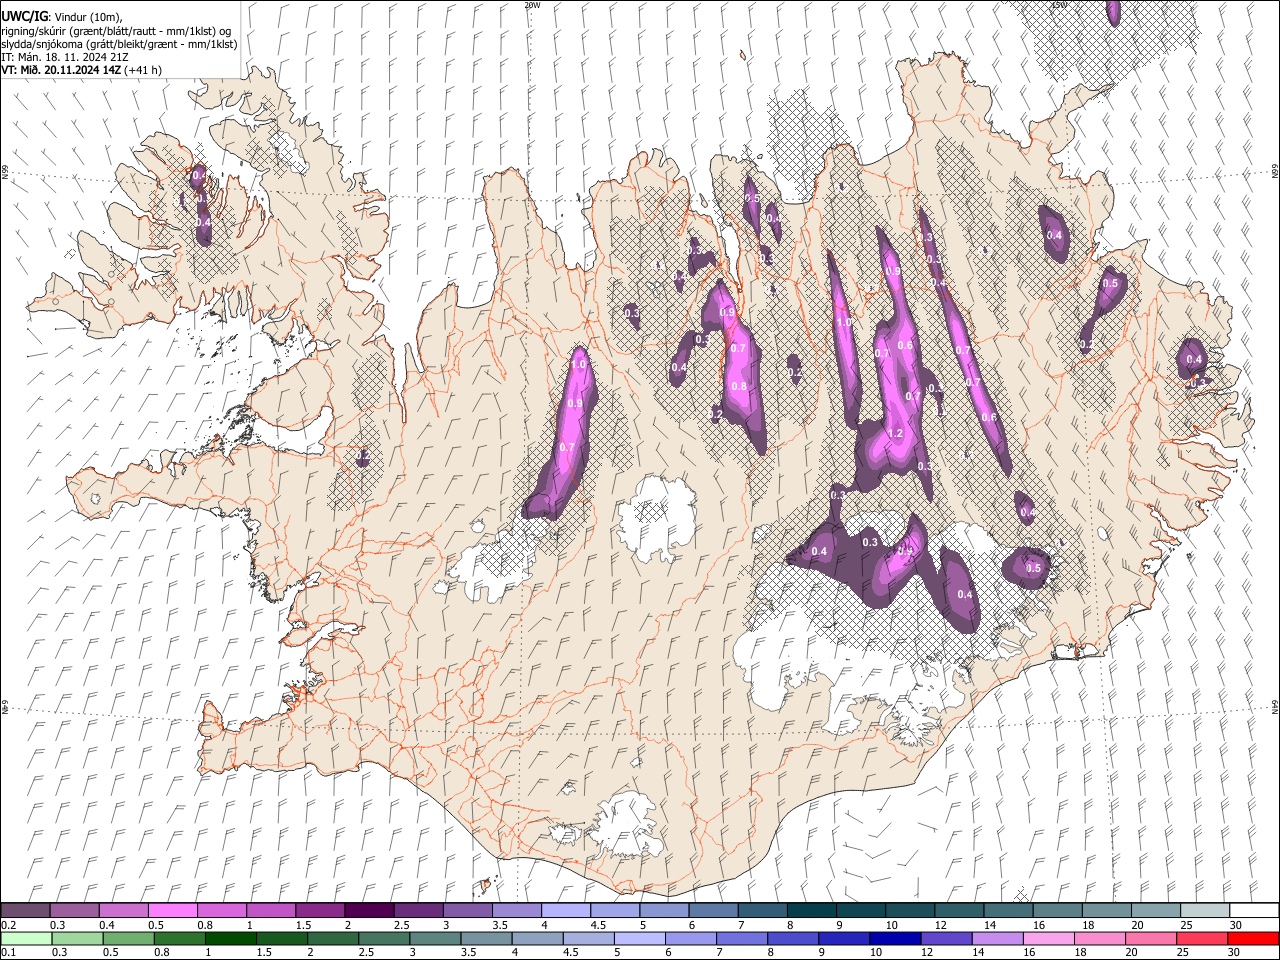The image size is (1280, 960).
Task: Click the 0.2 dark mauve snow legend swatch
Action: (26, 911)
